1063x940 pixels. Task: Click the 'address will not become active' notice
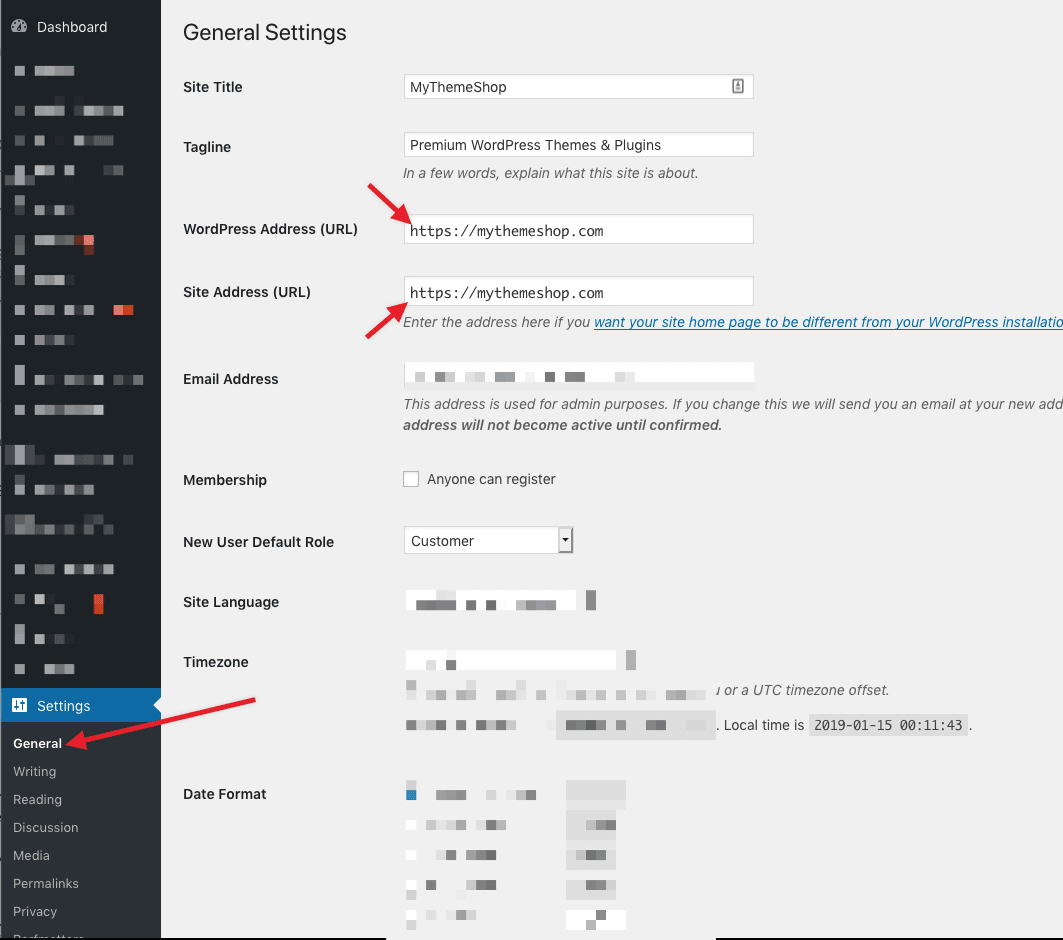pos(562,425)
